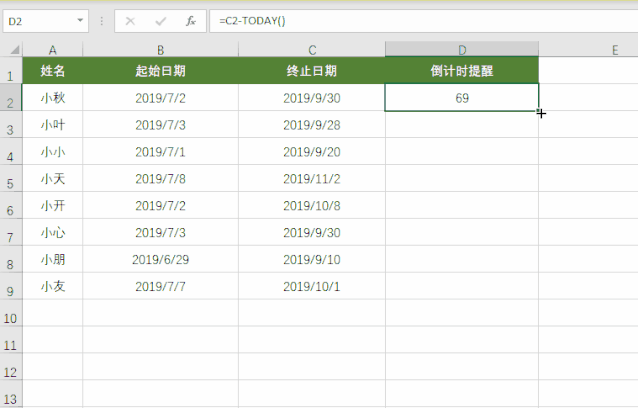The image size is (638, 408).
Task: Select row 7 header
Action: [x=11, y=232]
